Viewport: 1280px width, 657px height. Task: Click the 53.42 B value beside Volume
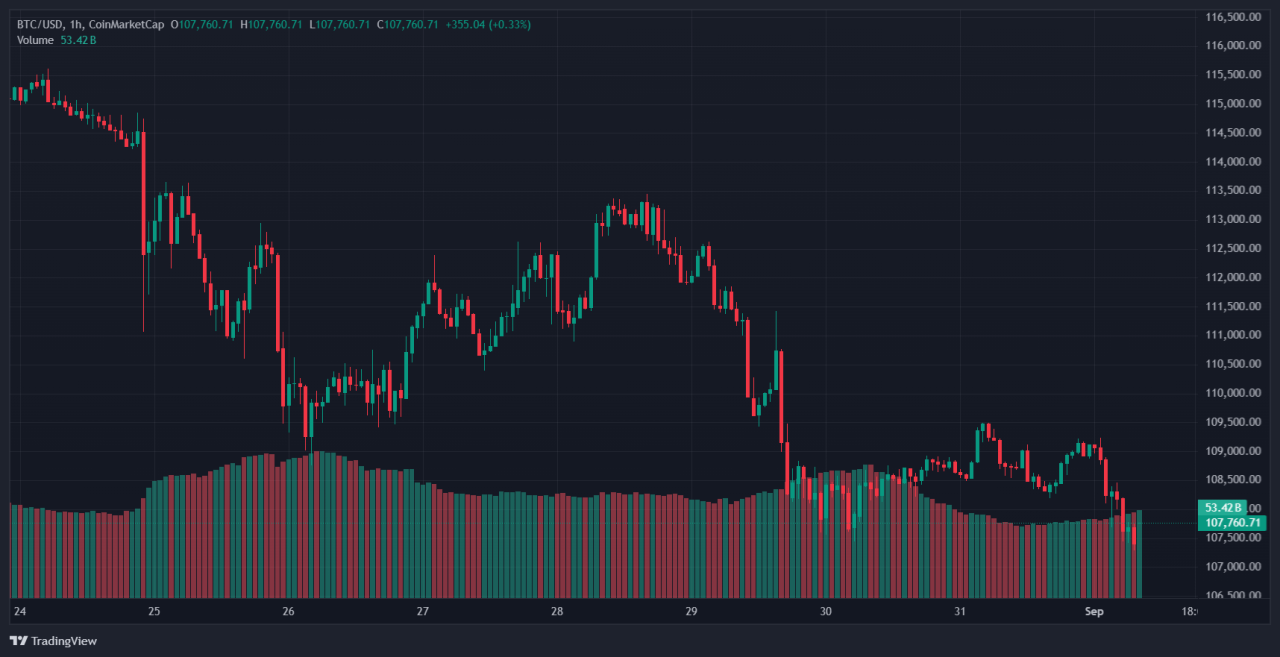pyautogui.click(x=79, y=39)
